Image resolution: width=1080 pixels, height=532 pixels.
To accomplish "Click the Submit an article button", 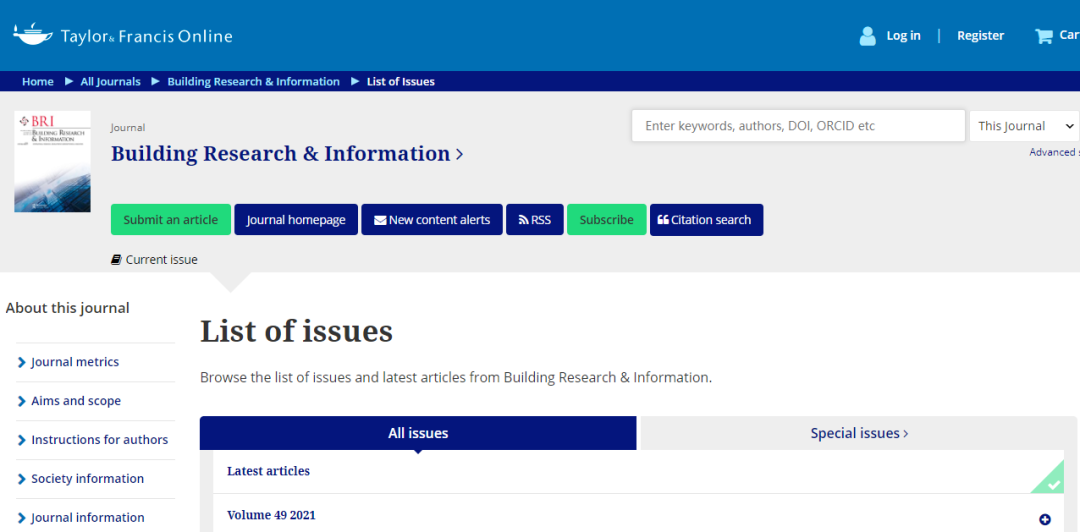I will click(x=171, y=220).
